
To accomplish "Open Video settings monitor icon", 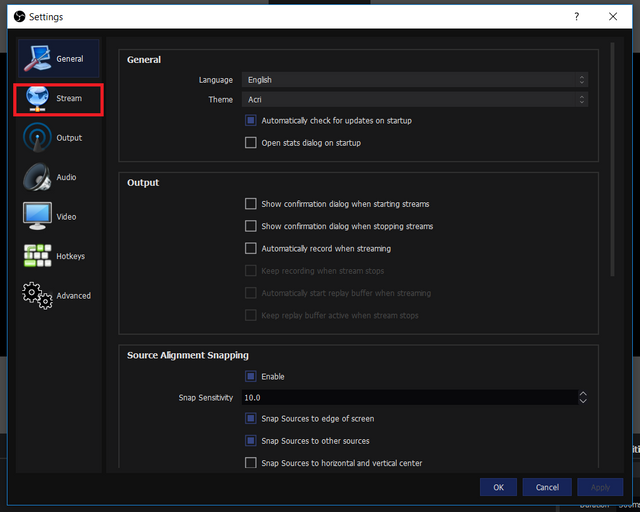I will [37, 216].
